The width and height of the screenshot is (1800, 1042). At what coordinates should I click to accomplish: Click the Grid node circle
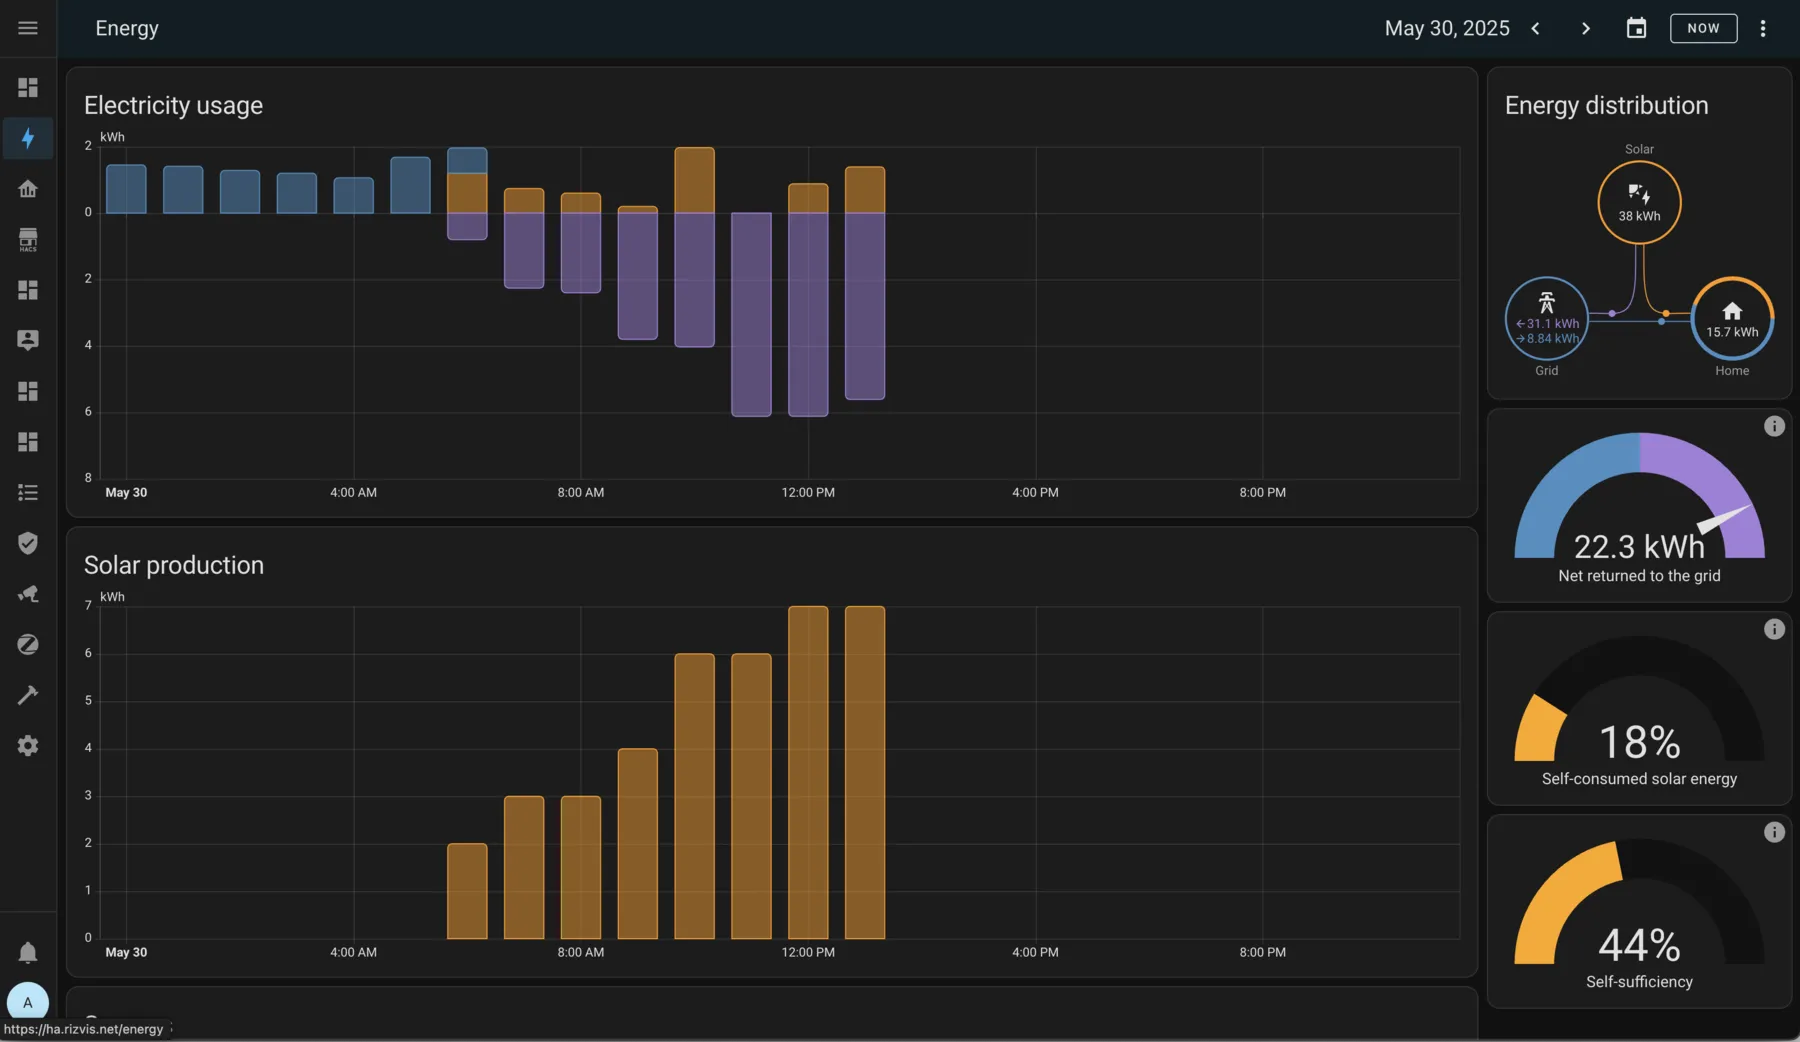tap(1547, 318)
